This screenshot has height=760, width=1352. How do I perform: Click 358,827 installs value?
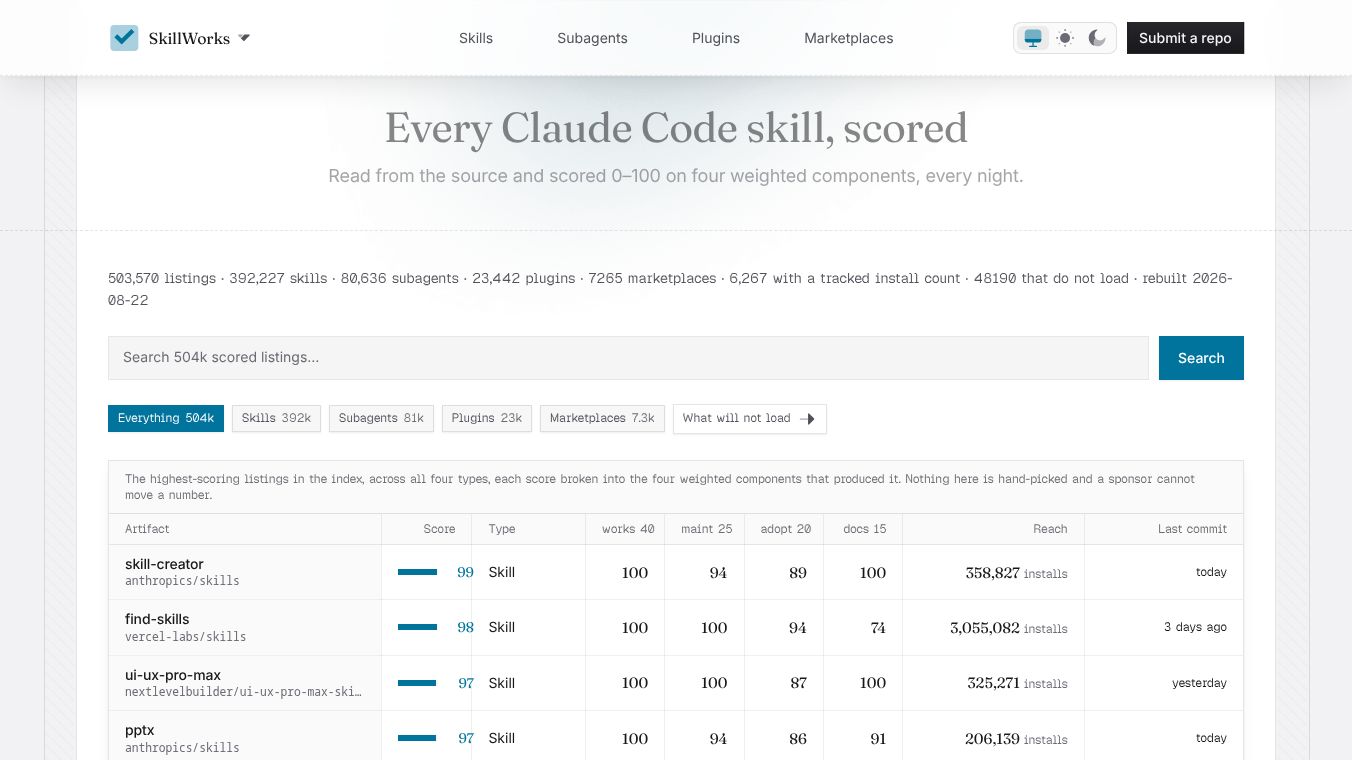tap(1016, 573)
